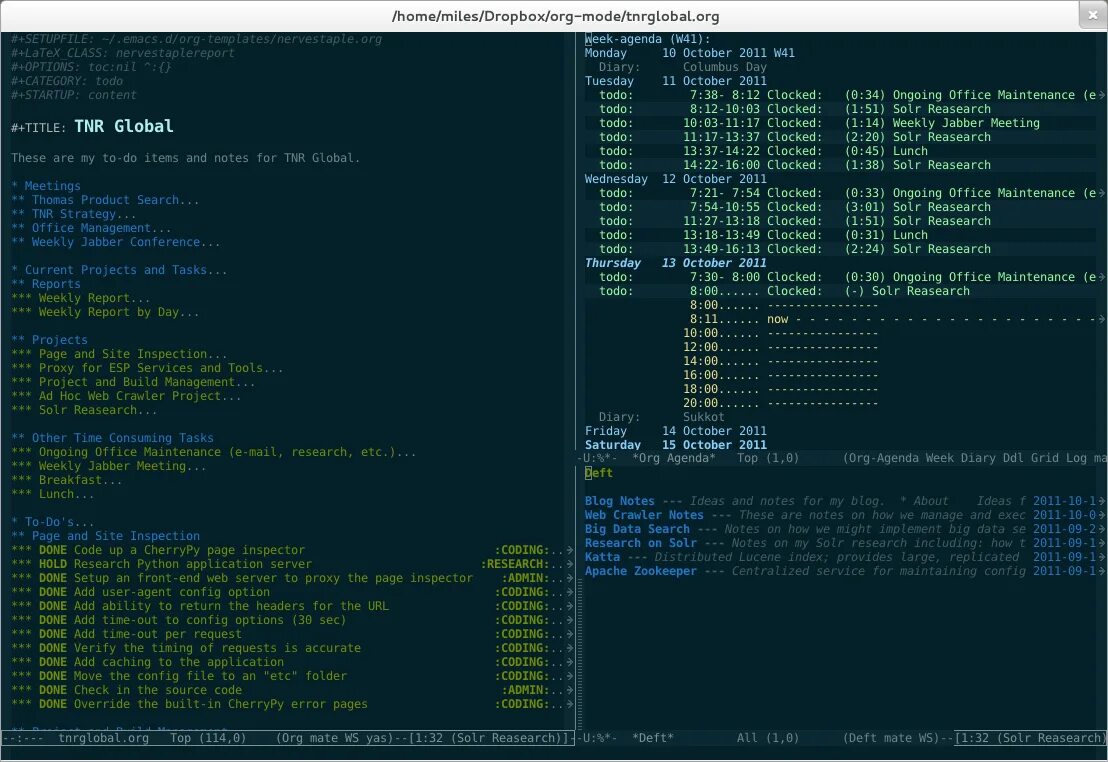Expand the TNR Strategy heading
The image size is (1108, 762).
click(x=74, y=214)
